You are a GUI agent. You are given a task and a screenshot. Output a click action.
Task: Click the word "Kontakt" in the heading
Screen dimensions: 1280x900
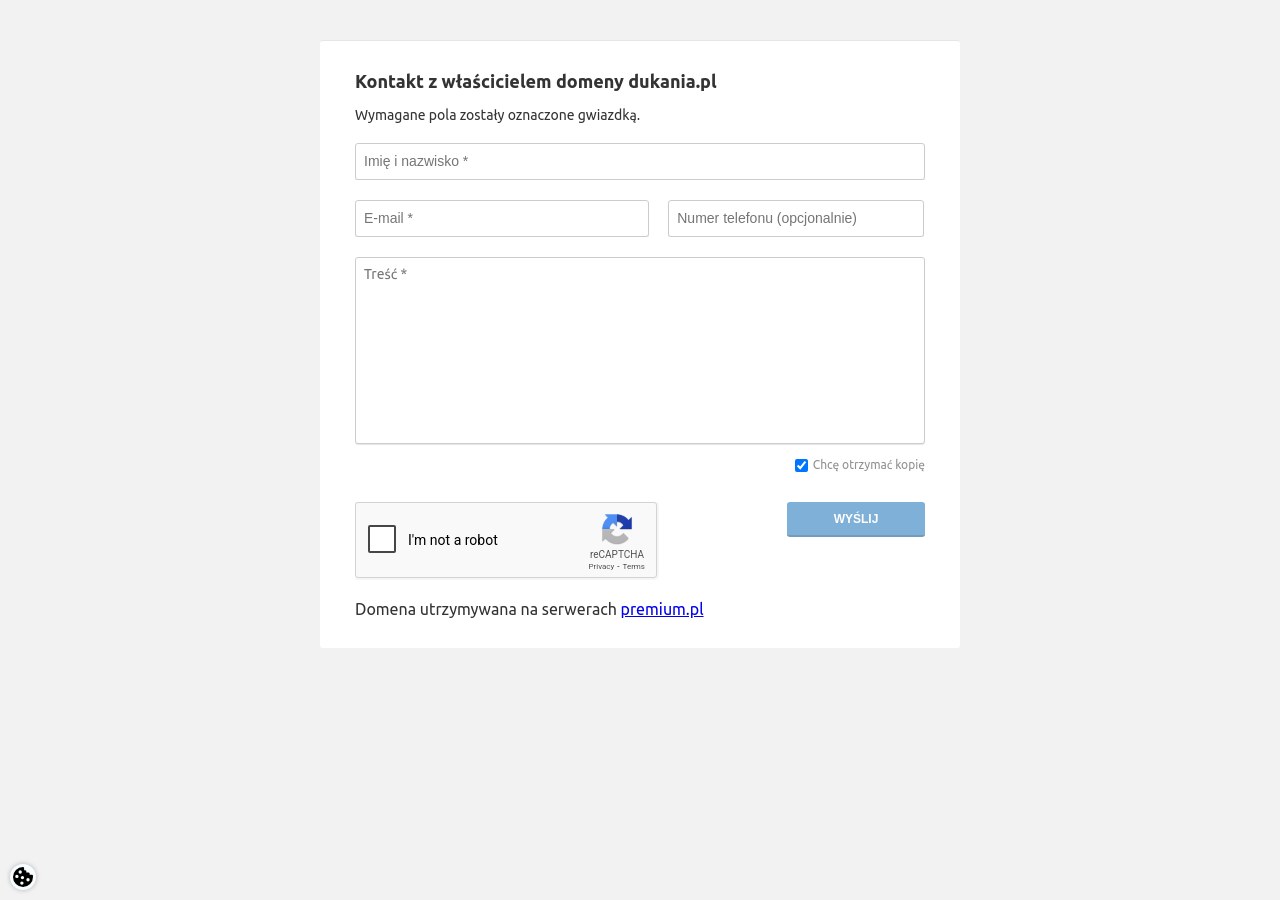coord(389,82)
